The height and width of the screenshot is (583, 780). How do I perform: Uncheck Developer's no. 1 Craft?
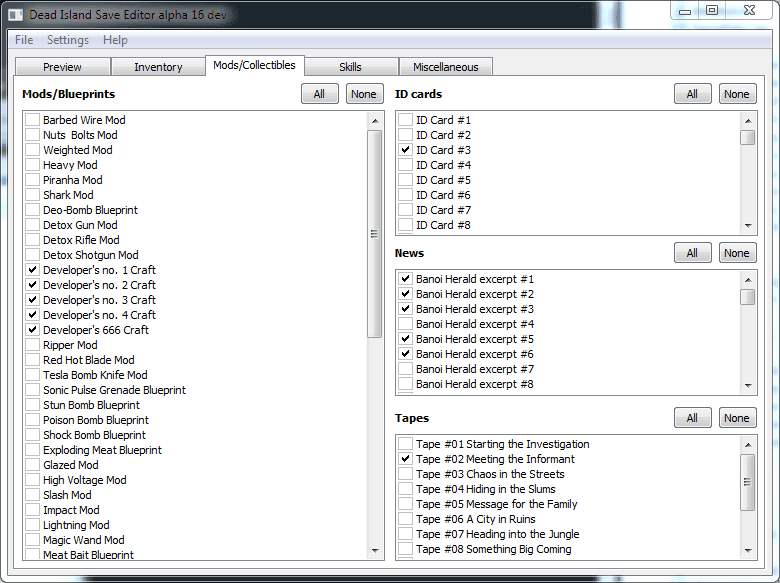32,270
